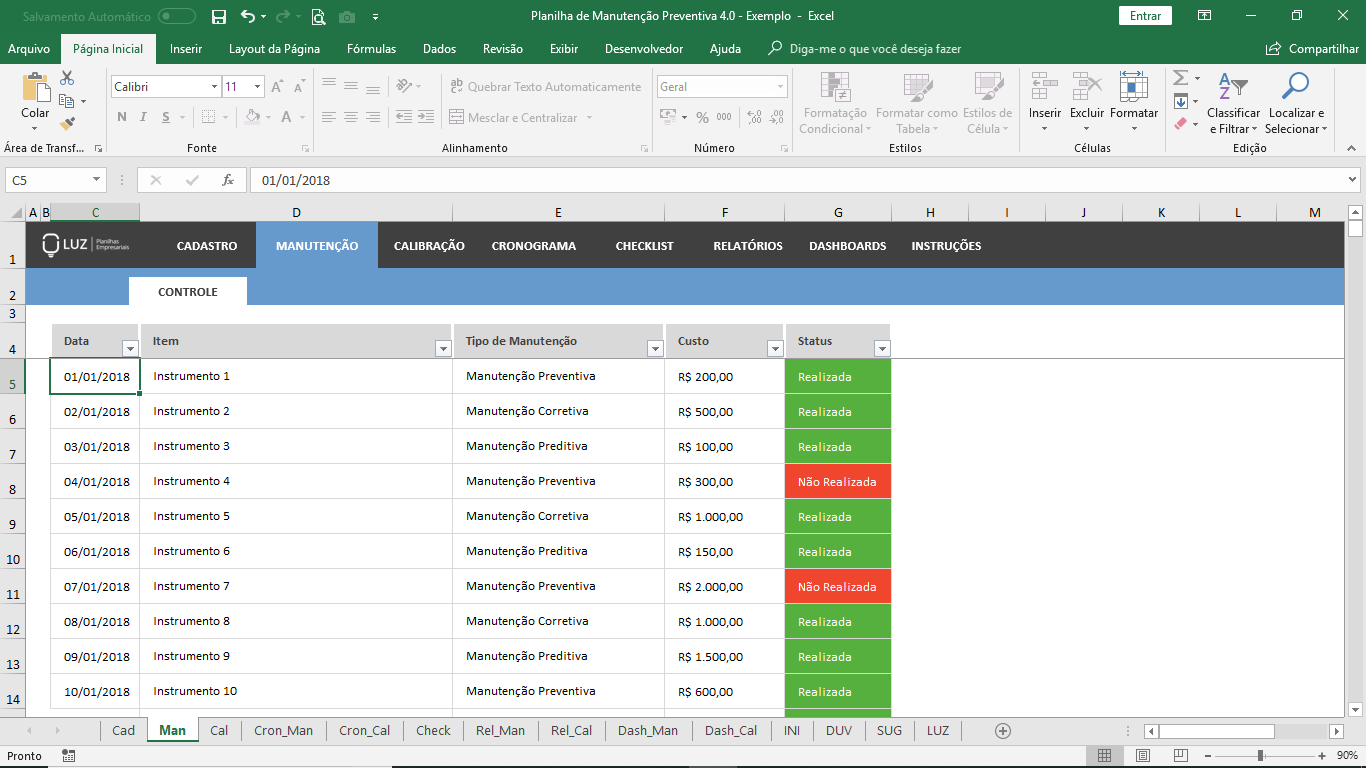Open the Fórmulas ribbon tab
1366x768 pixels.
point(371,49)
